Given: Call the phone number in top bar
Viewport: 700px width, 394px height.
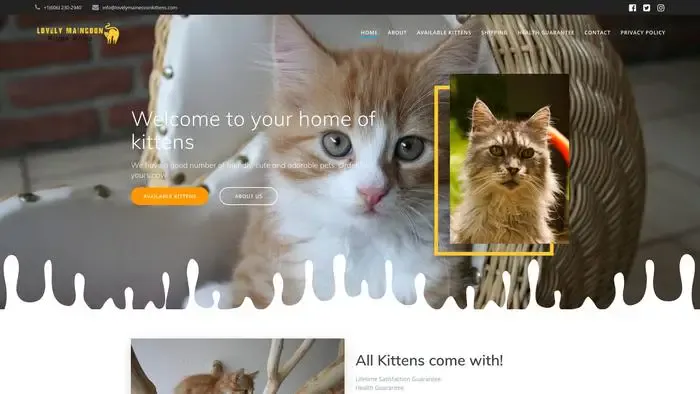Looking at the screenshot, I should (62, 8).
